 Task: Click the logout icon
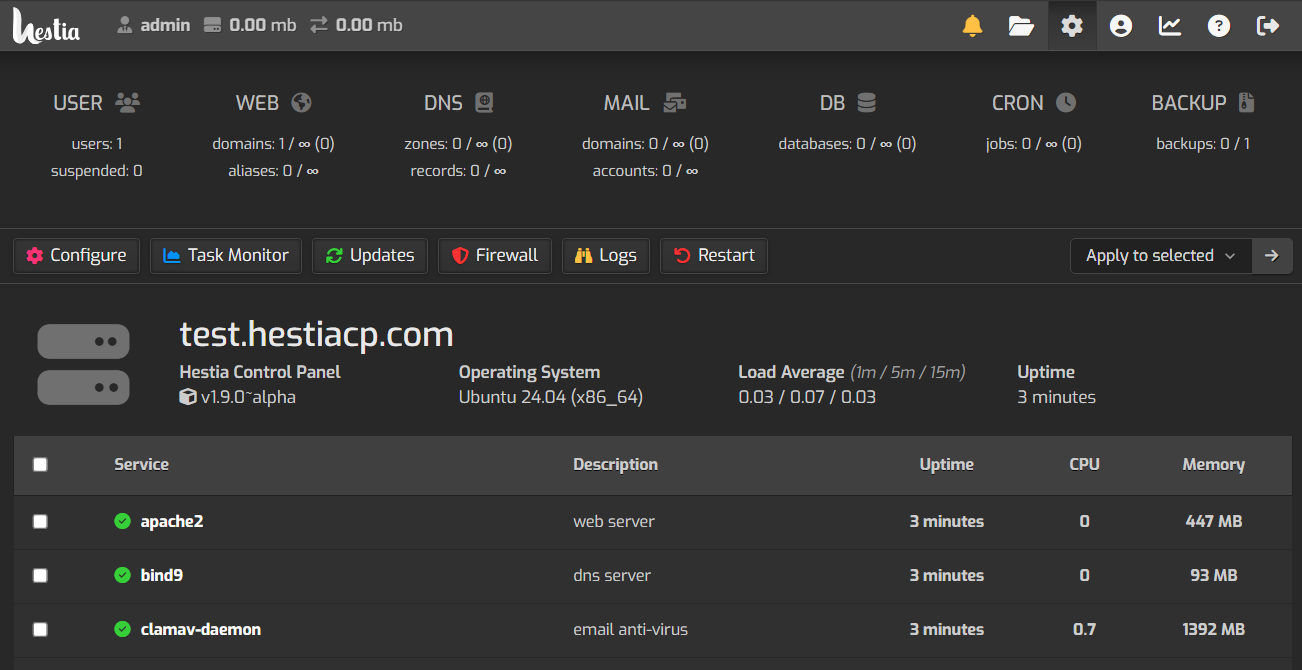[x=1268, y=26]
